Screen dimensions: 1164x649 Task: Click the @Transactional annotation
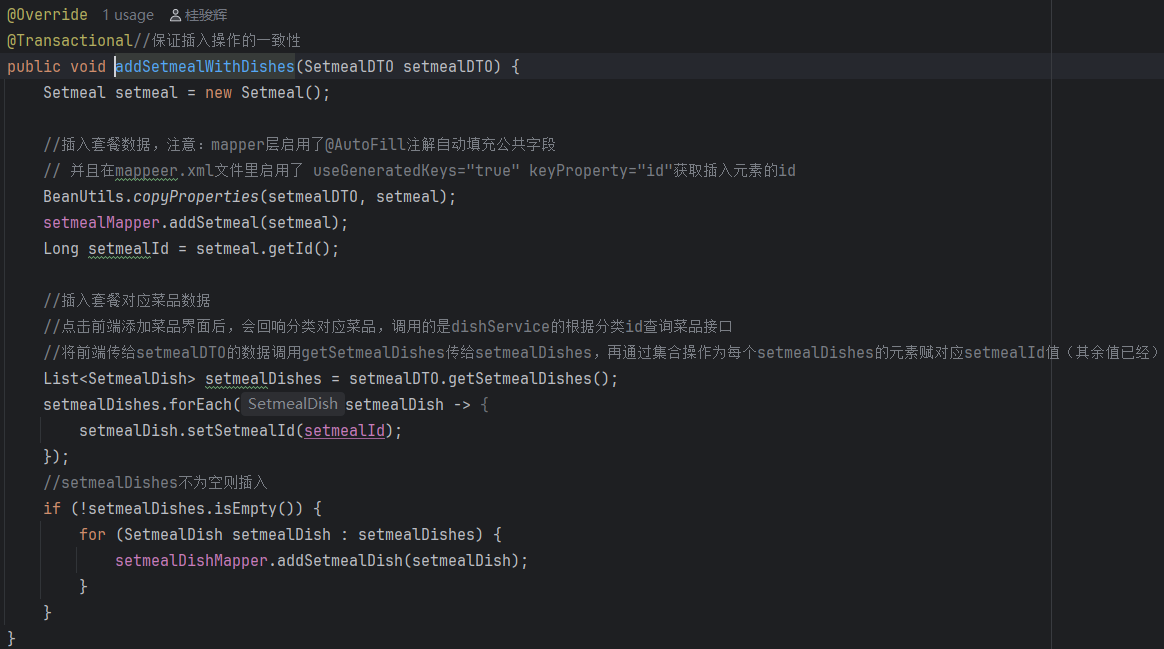tap(70, 40)
